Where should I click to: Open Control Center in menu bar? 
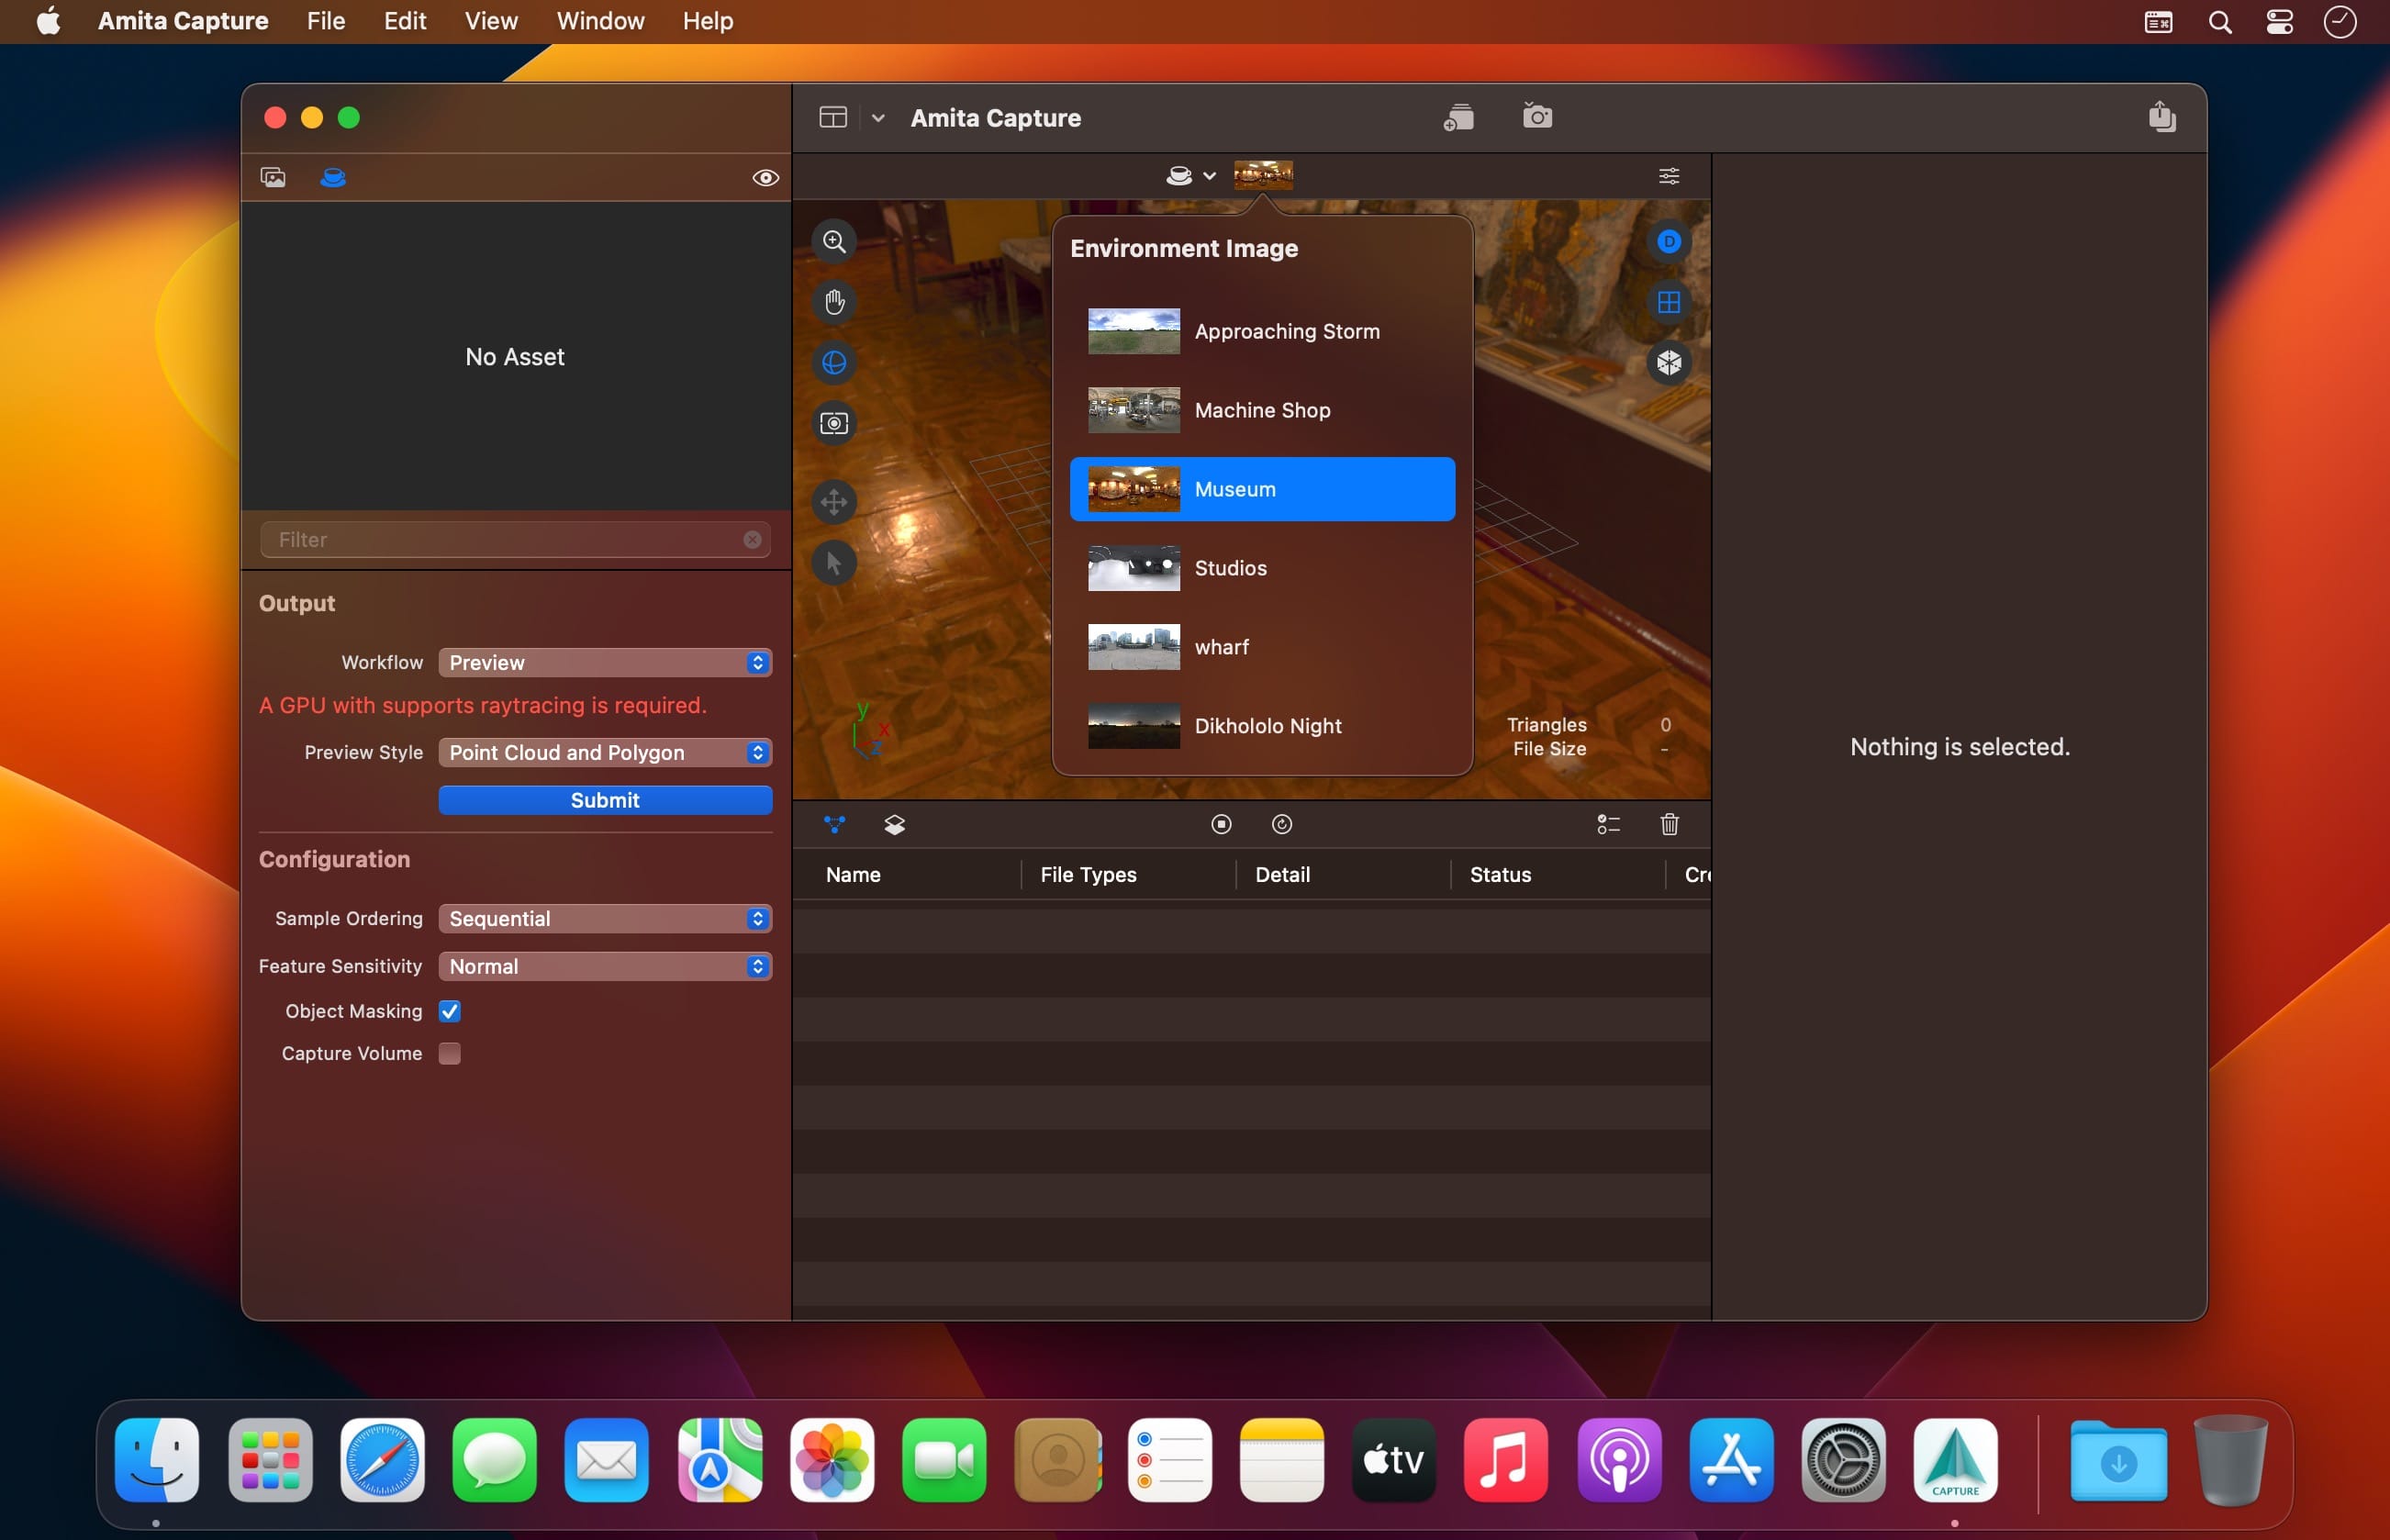(2279, 21)
